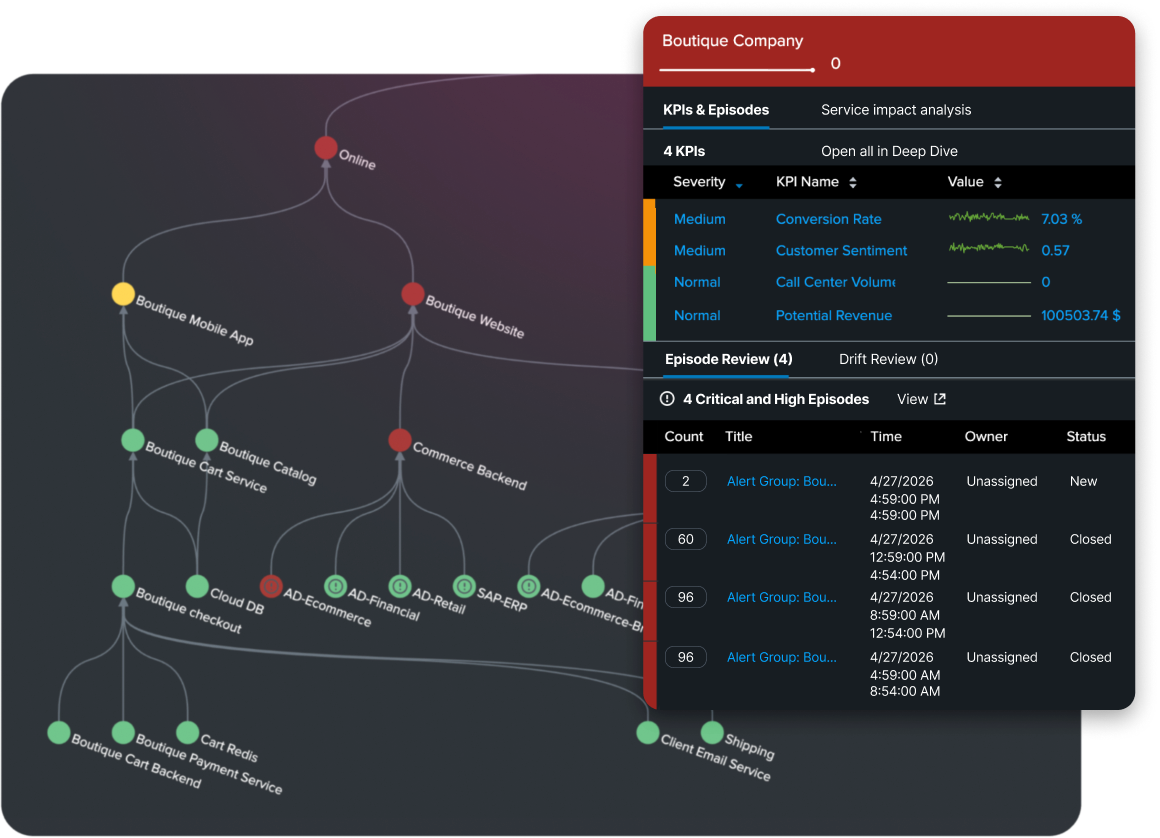The height and width of the screenshot is (838, 1160).
Task: Click the AD-Financial node
Action: (x=335, y=587)
